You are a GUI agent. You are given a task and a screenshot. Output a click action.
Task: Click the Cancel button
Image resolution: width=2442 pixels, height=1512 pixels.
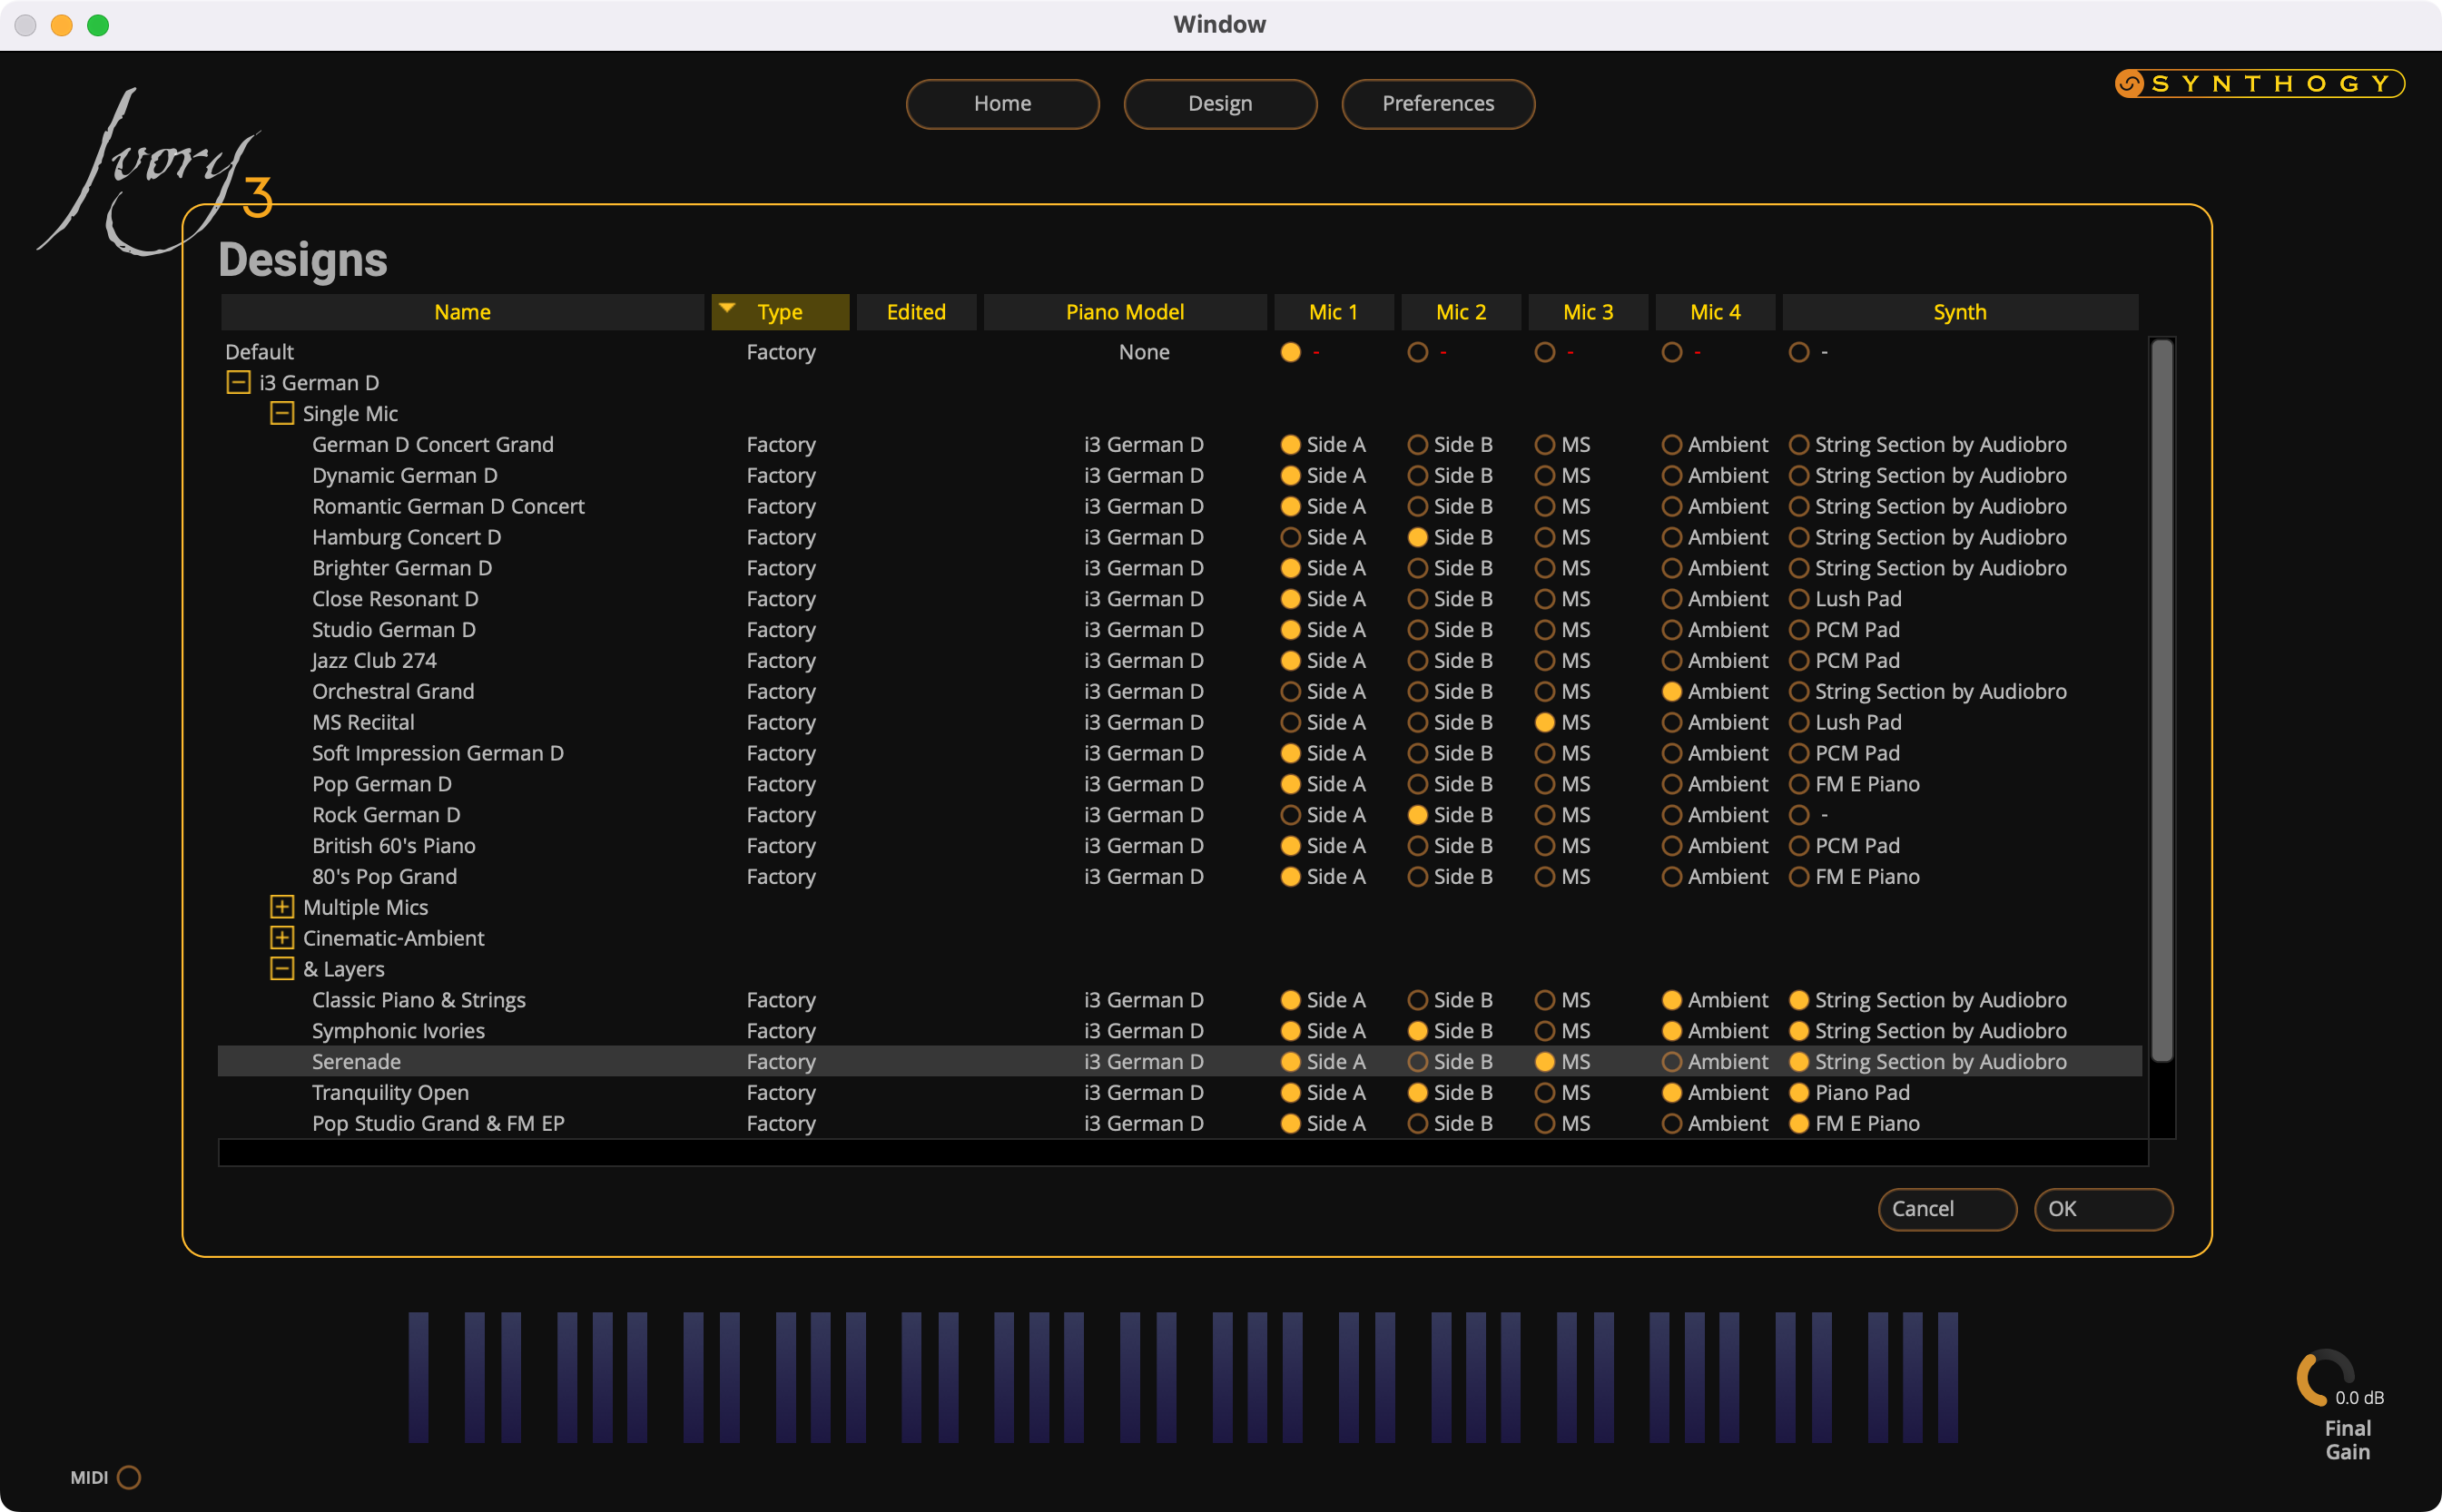(x=1947, y=1209)
